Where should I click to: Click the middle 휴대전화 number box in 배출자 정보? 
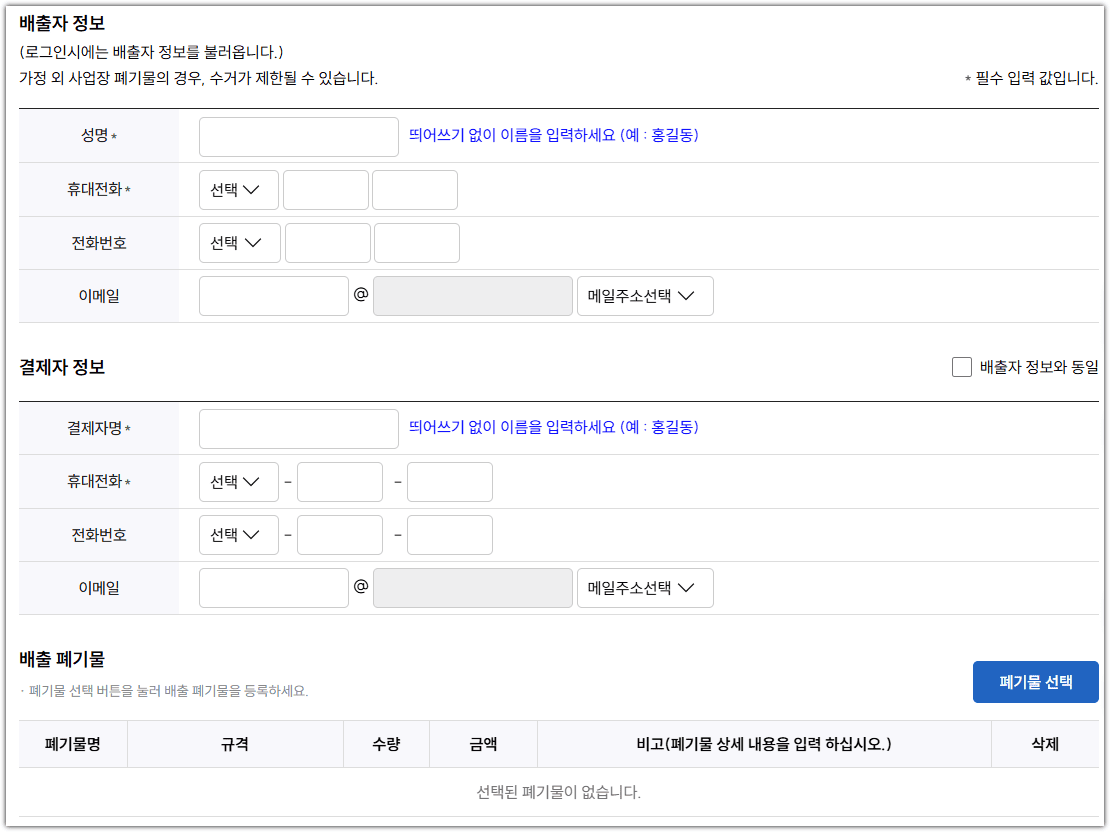pos(325,189)
